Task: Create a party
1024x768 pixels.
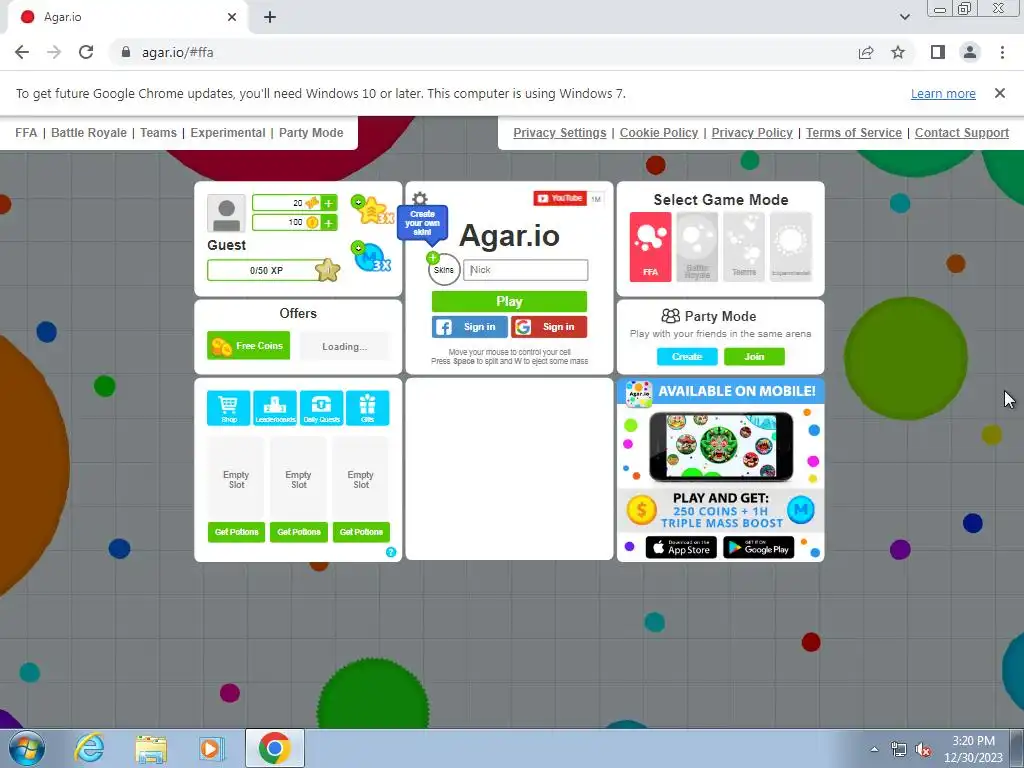Action: coord(687,357)
